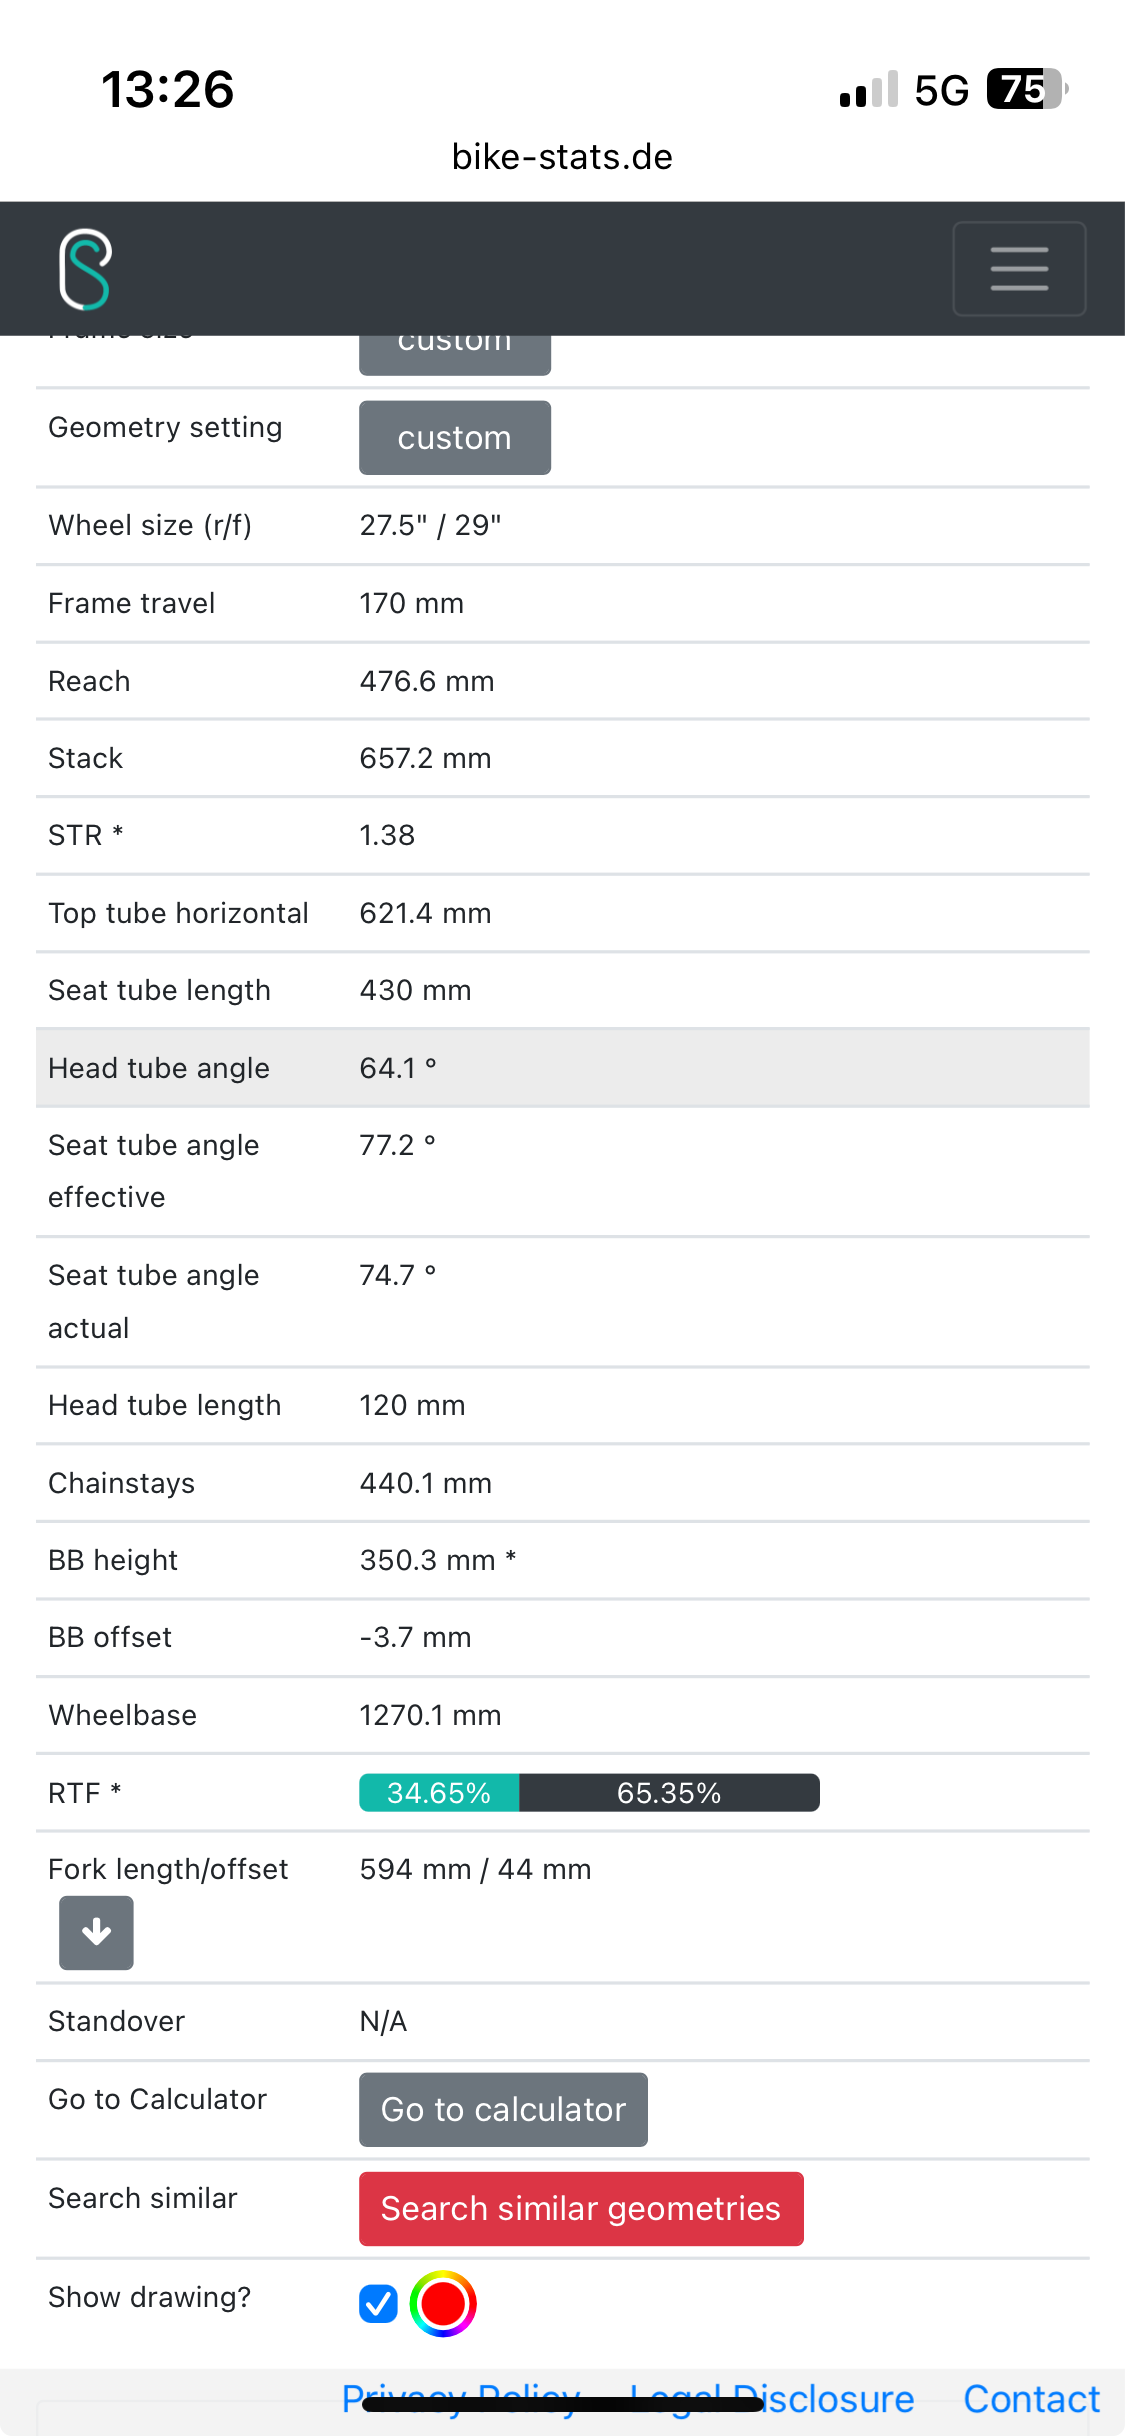Toggle the Show drawing checkbox
The height and width of the screenshot is (2436, 1125).
[x=378, y=2304]
